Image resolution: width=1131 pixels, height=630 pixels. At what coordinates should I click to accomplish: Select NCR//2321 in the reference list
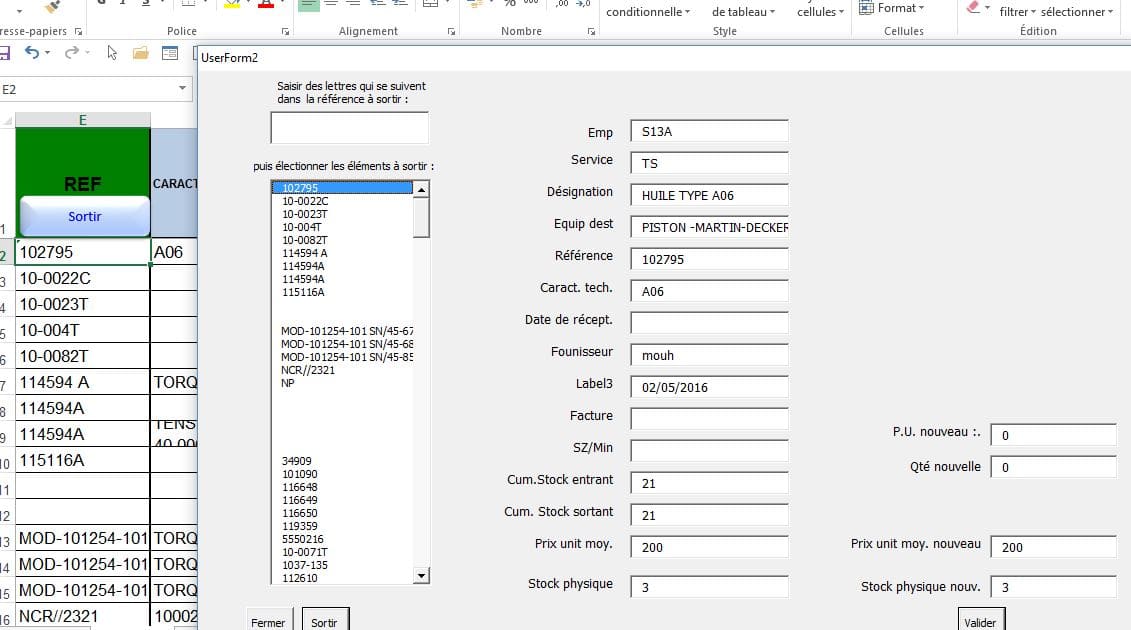[308, 370]
